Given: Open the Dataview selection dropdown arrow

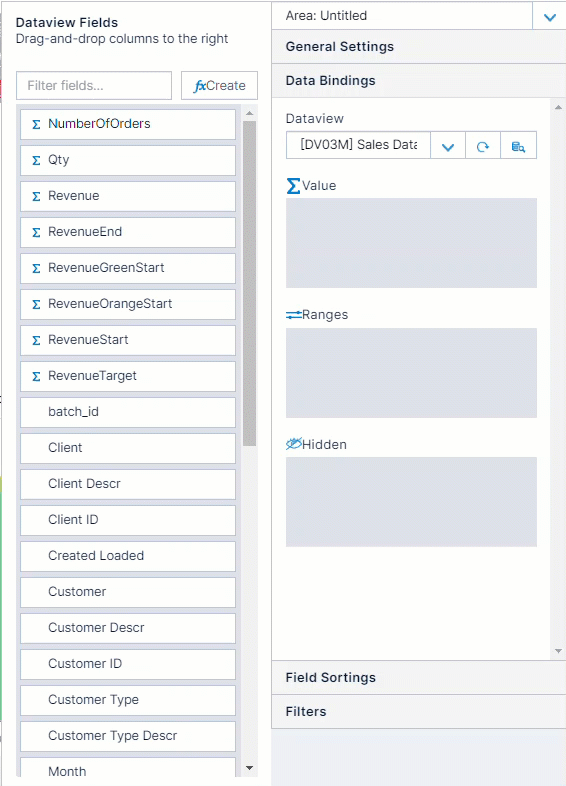Looking at the screenshot, I should 448,146.
